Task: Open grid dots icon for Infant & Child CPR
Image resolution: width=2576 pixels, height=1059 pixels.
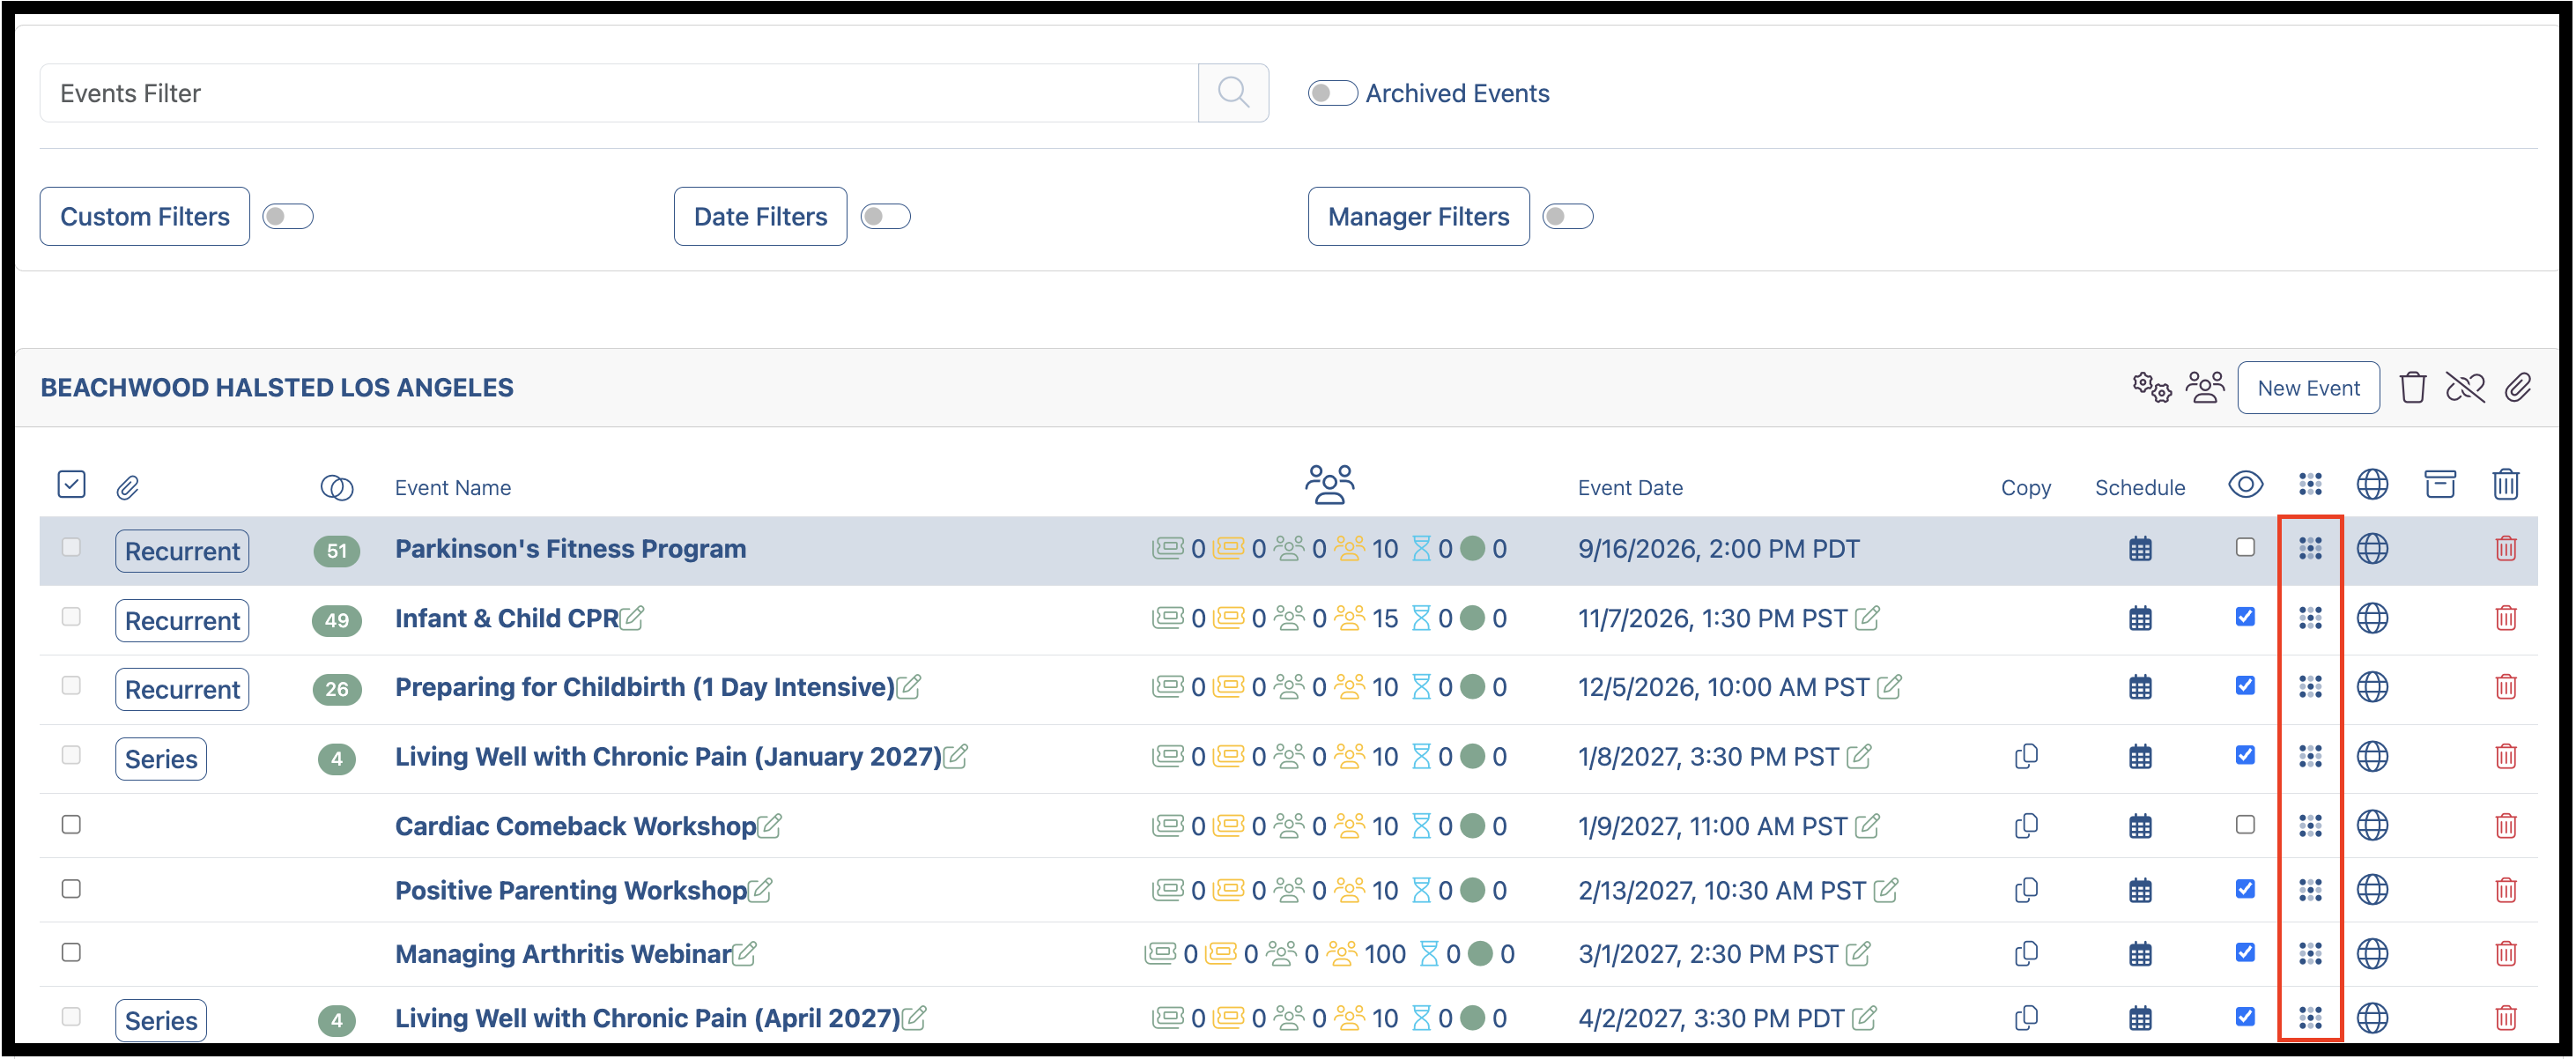Action: [2310, 618]
